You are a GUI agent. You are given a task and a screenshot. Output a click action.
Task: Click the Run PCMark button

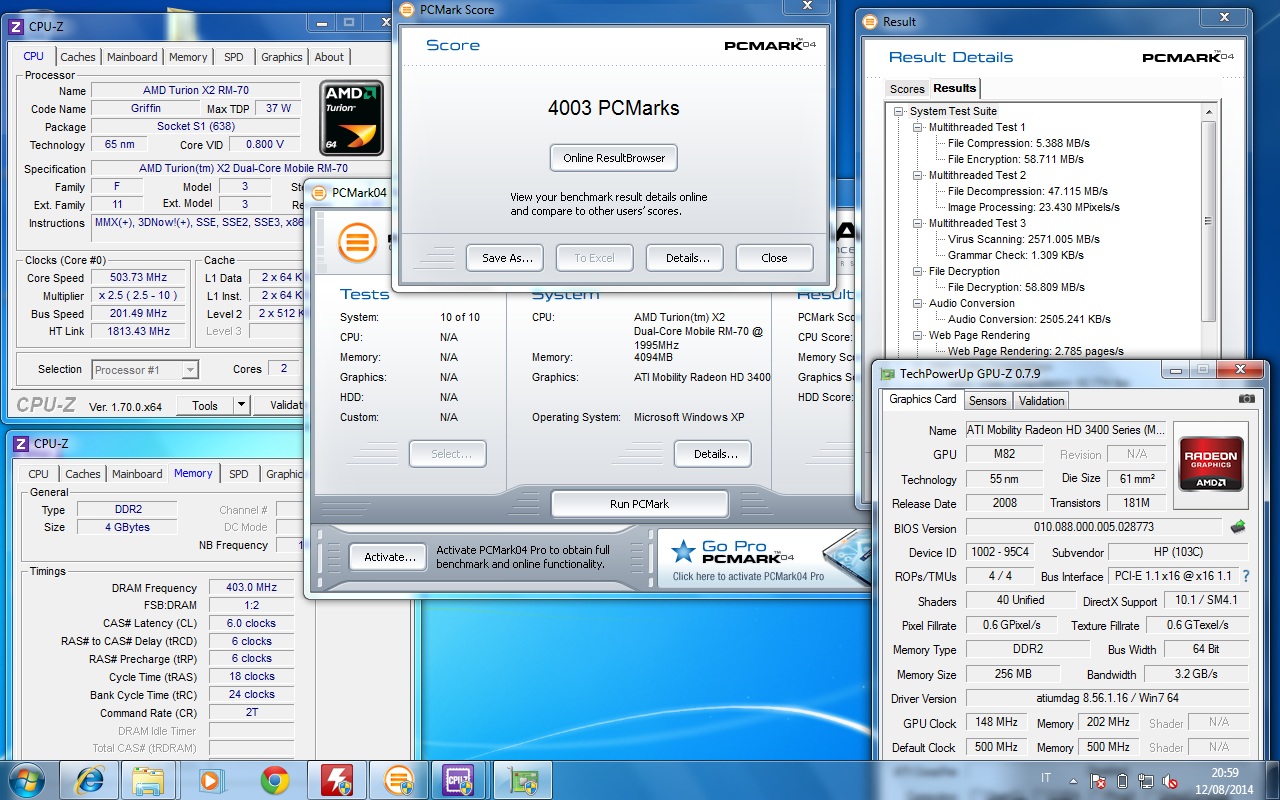coord(640,504)
